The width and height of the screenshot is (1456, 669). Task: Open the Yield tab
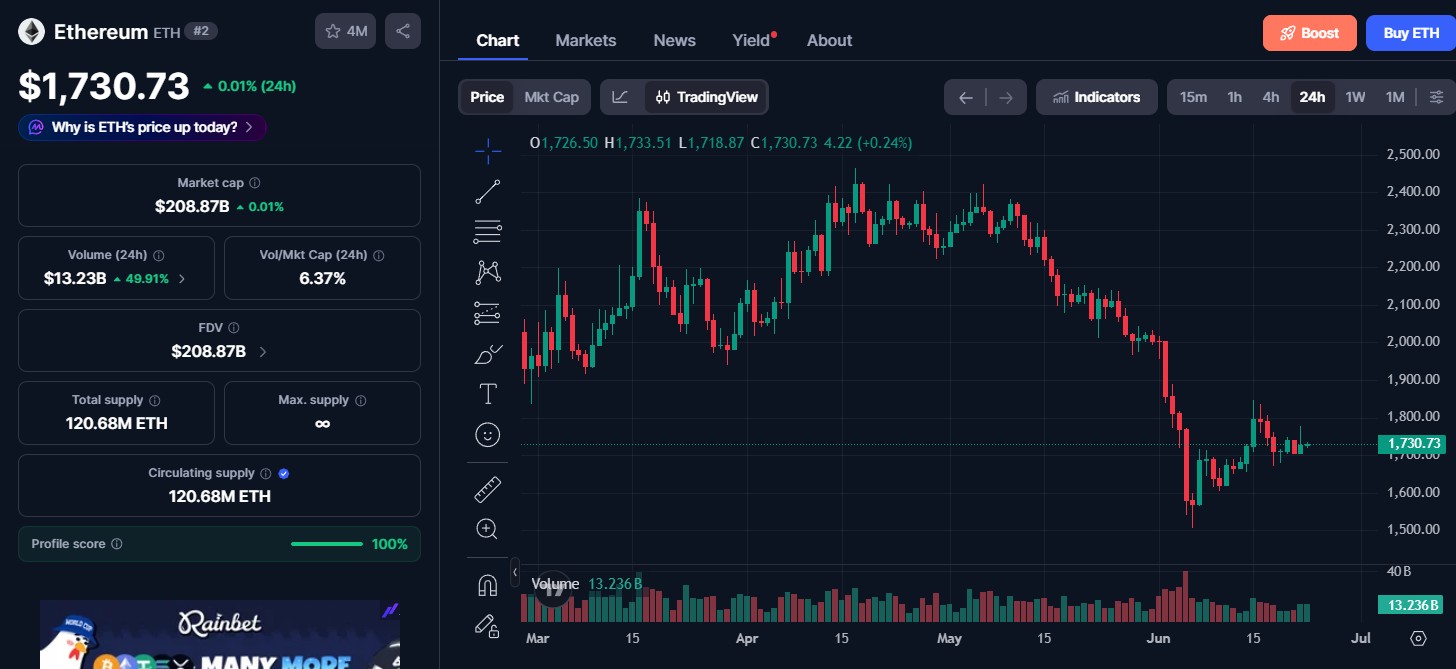(752, 40)
